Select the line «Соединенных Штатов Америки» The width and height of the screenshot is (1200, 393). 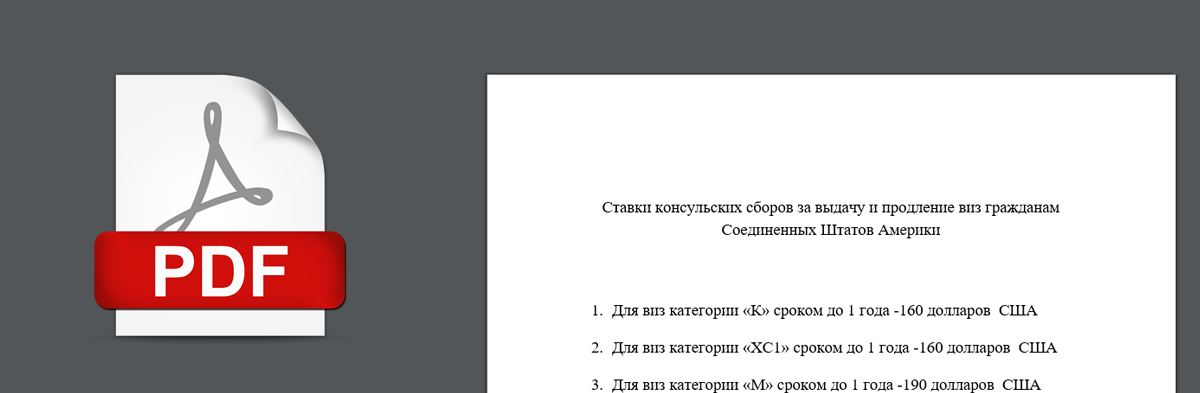coord(831,230)
